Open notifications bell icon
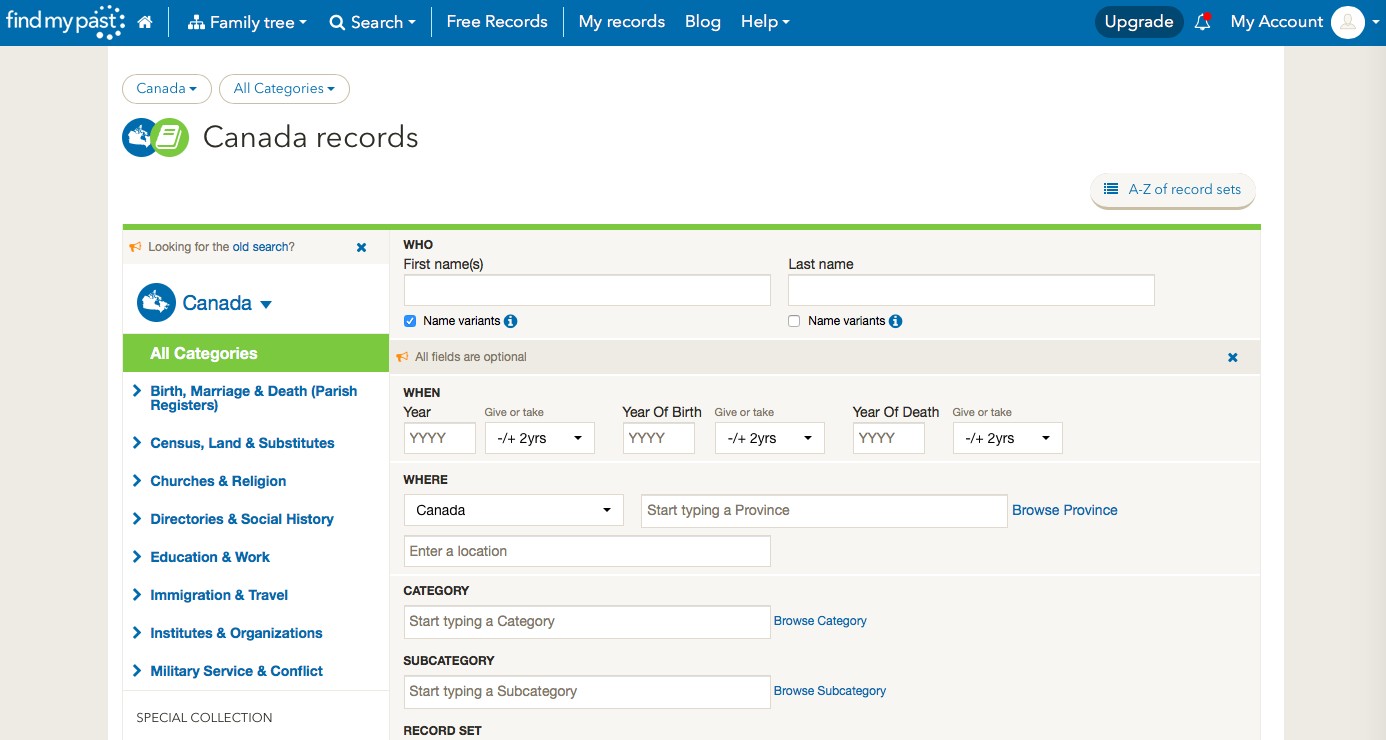1386x740 pixels. coord(1203,21)
